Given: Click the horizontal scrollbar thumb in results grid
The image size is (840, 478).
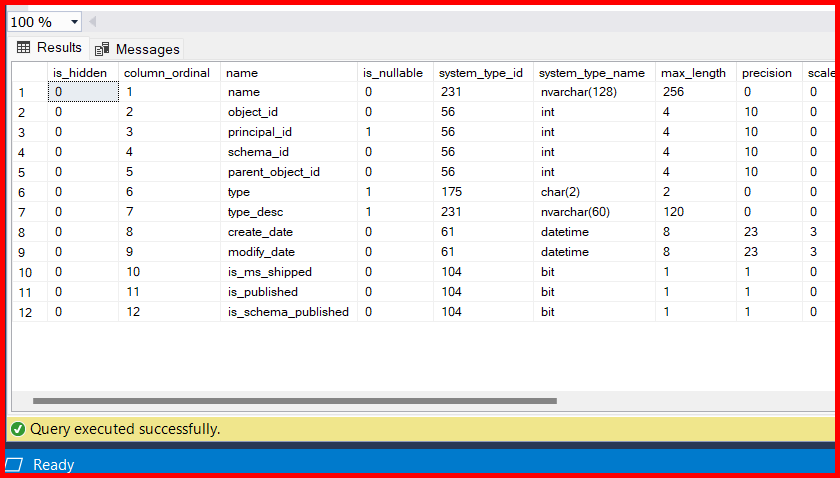Looking at the screenshot, I should (x=294, y=401).
